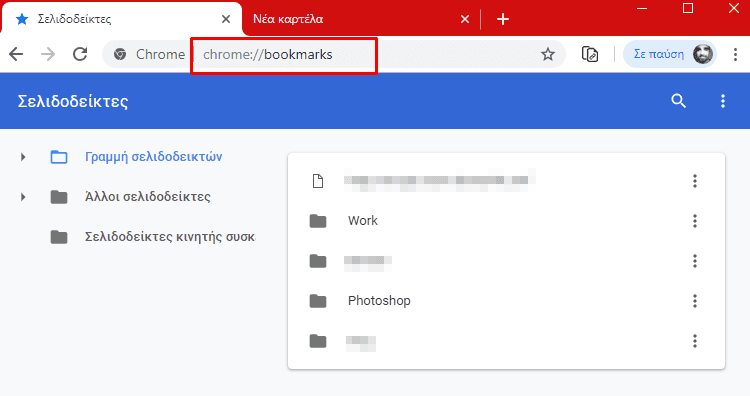The image size is (750, 396).
Task: Open more actions for the Photoshop folder
Action: (695, 301)
